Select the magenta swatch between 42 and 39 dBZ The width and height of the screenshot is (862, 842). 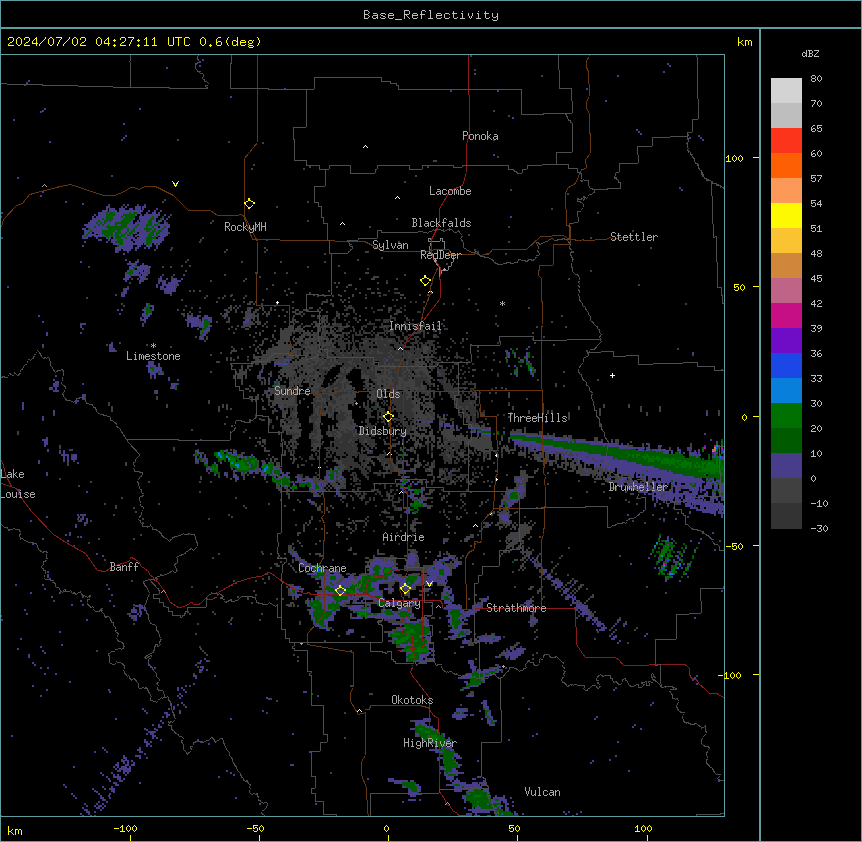pyautogui.click(x=786, y=315)
